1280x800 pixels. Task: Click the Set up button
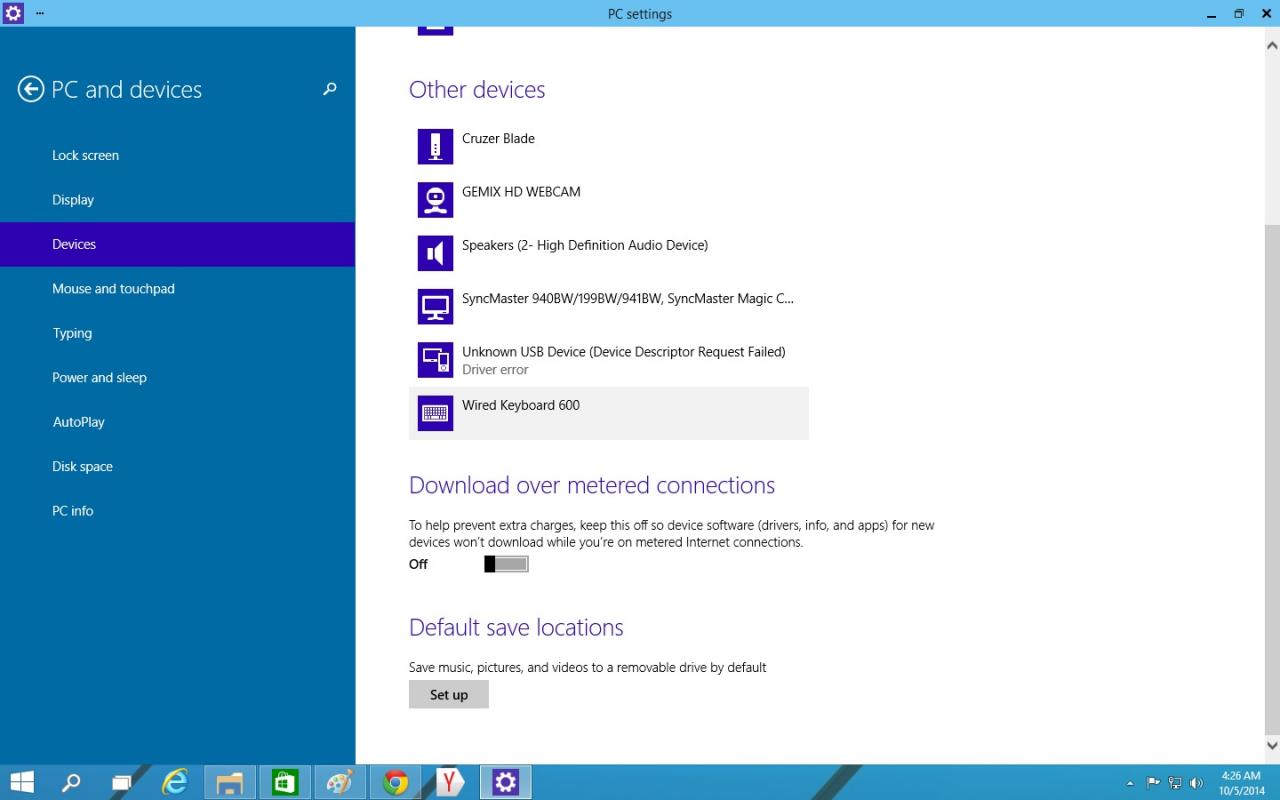(448, 694)
